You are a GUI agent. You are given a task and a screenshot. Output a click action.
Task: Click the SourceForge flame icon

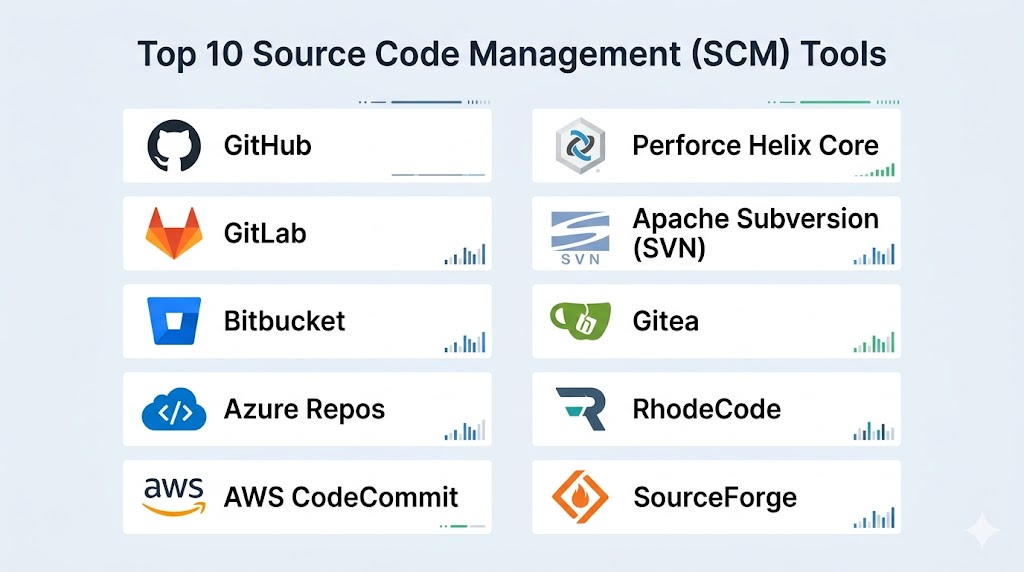(581, 497)
